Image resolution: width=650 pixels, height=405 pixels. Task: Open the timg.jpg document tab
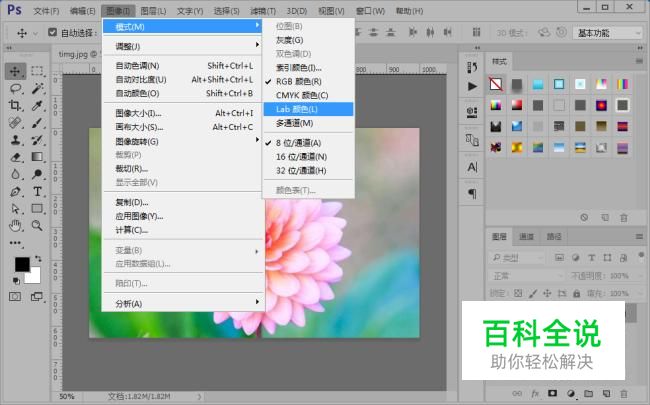tap(77, 54)
